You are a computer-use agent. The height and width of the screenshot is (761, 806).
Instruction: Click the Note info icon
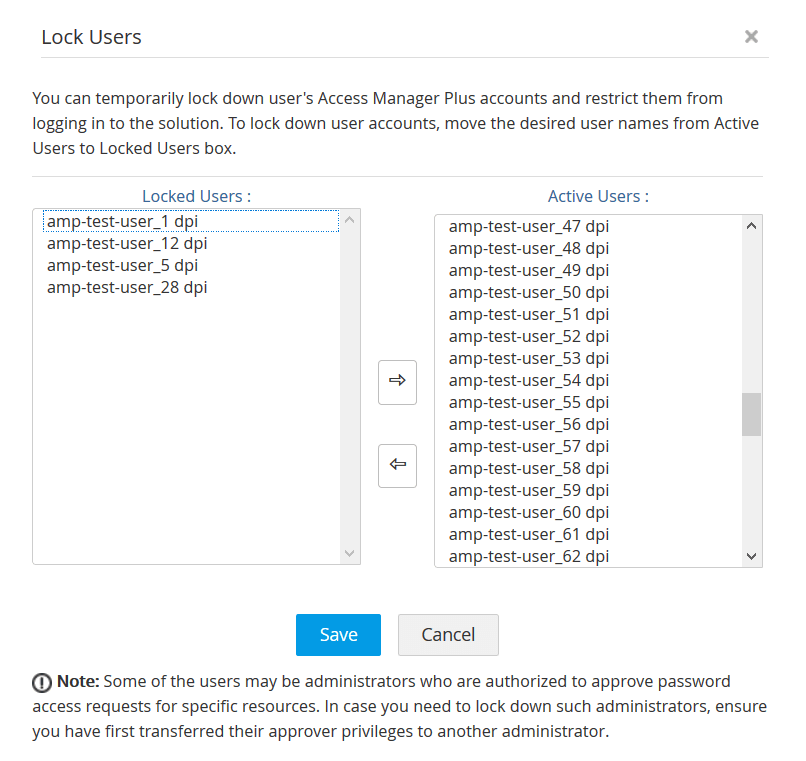[x=42, y=683]
